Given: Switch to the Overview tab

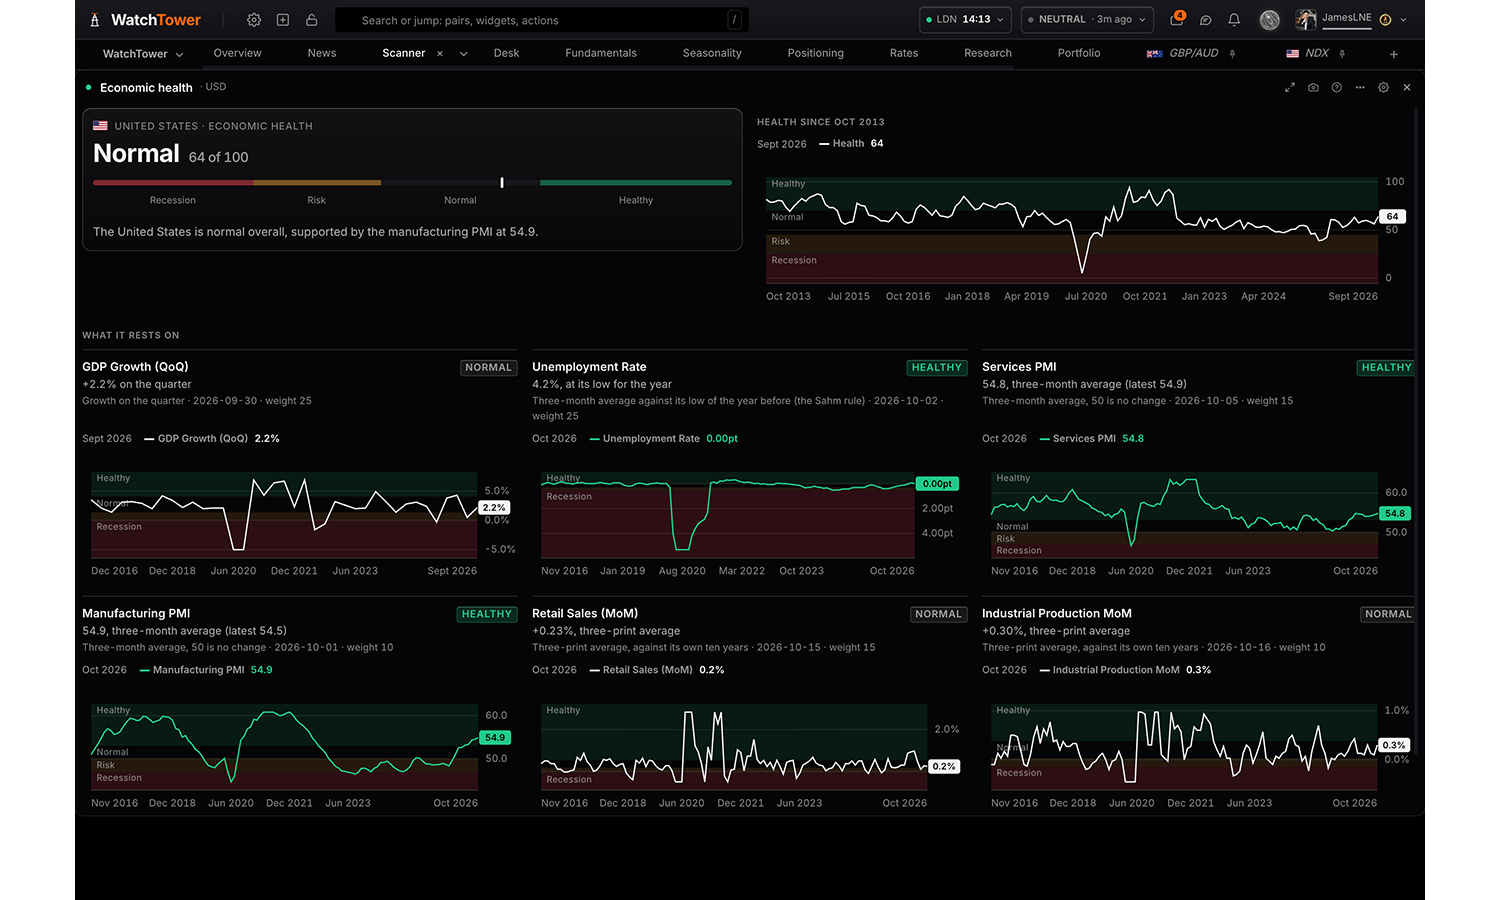Looking at the screenshot, I should pyautogui.click(x=238, y=53).
